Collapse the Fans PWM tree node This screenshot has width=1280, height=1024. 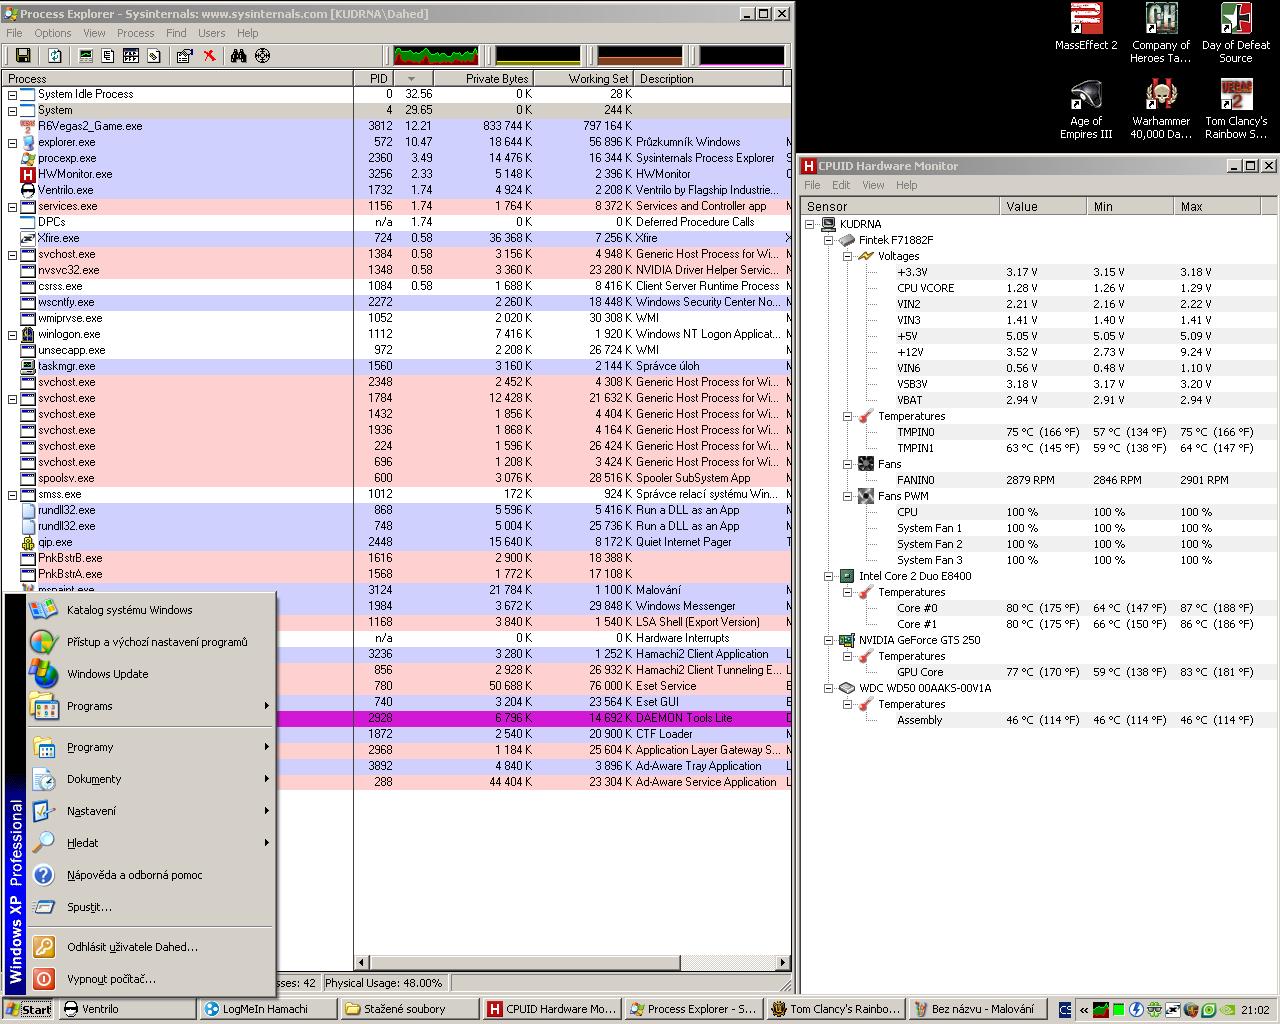(847, 496)
